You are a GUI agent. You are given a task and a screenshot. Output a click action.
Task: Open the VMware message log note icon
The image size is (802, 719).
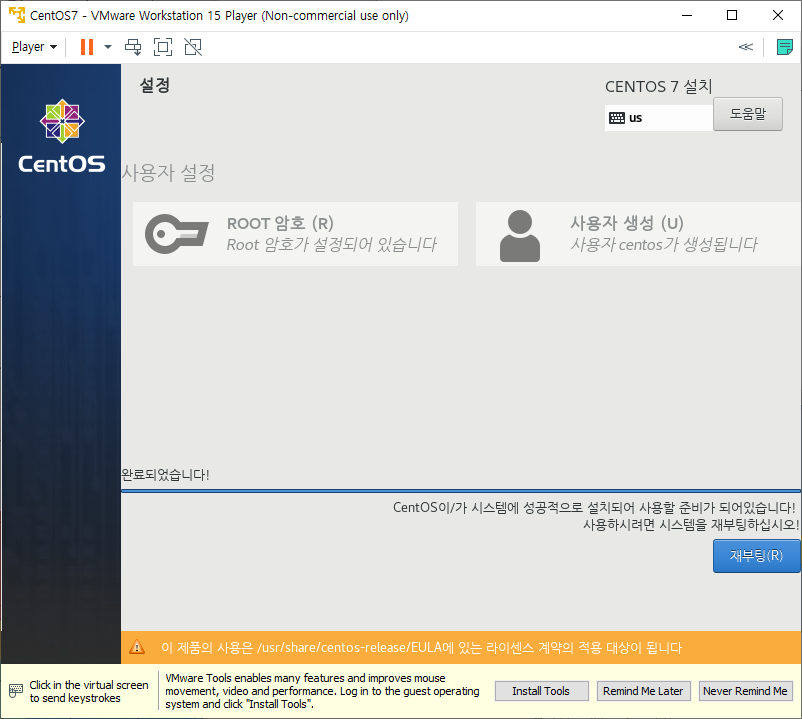(x=785, y=47)
